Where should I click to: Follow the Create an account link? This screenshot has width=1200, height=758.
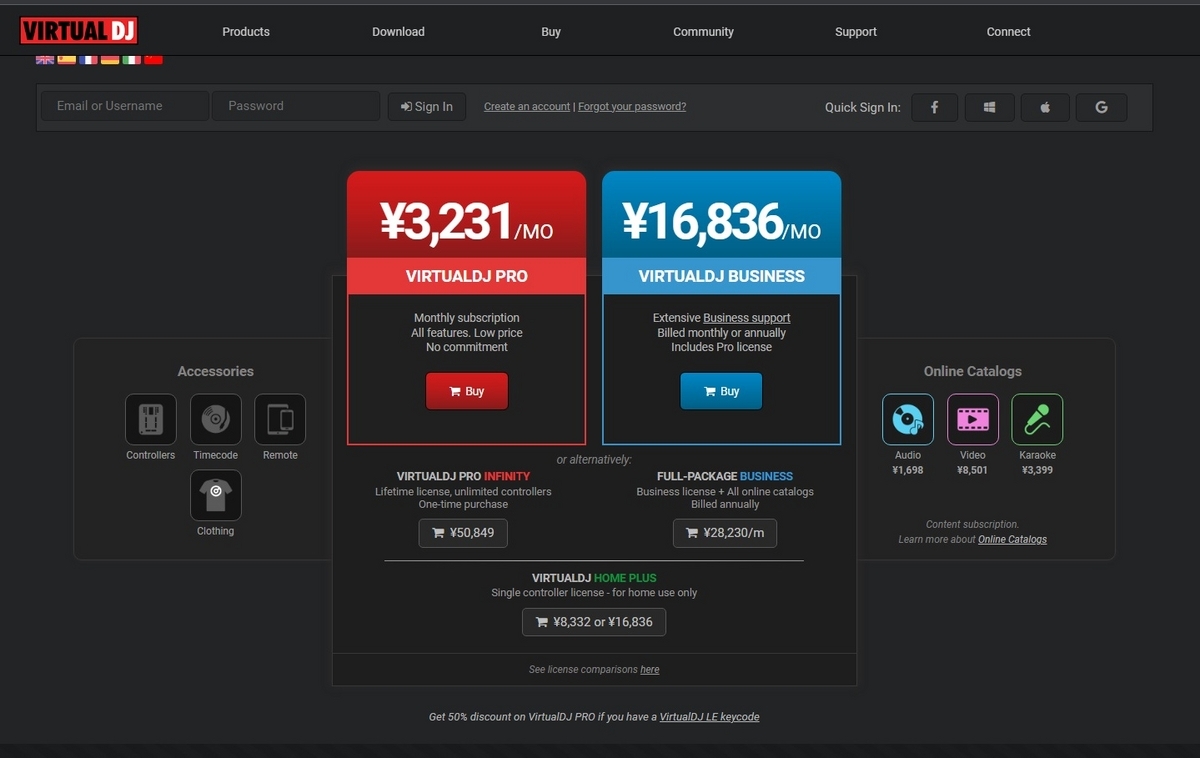click(x=527, y=107)
